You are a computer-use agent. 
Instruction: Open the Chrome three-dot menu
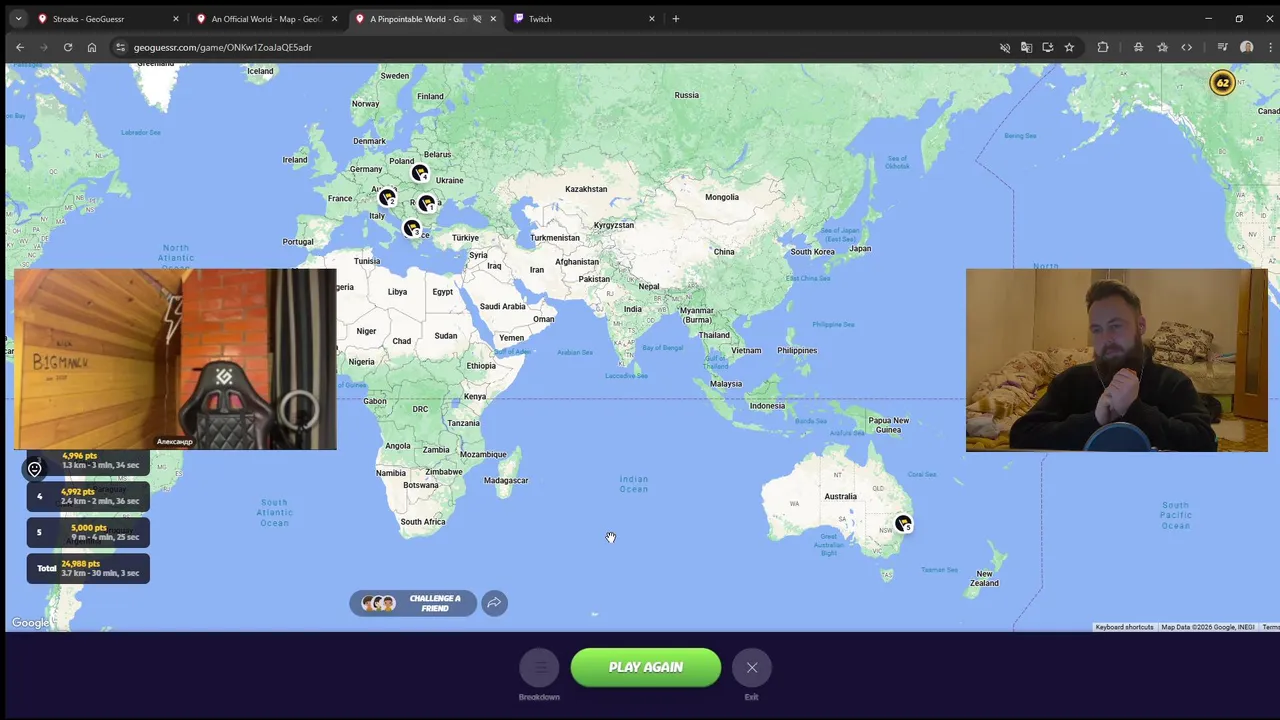[1270, 47]
